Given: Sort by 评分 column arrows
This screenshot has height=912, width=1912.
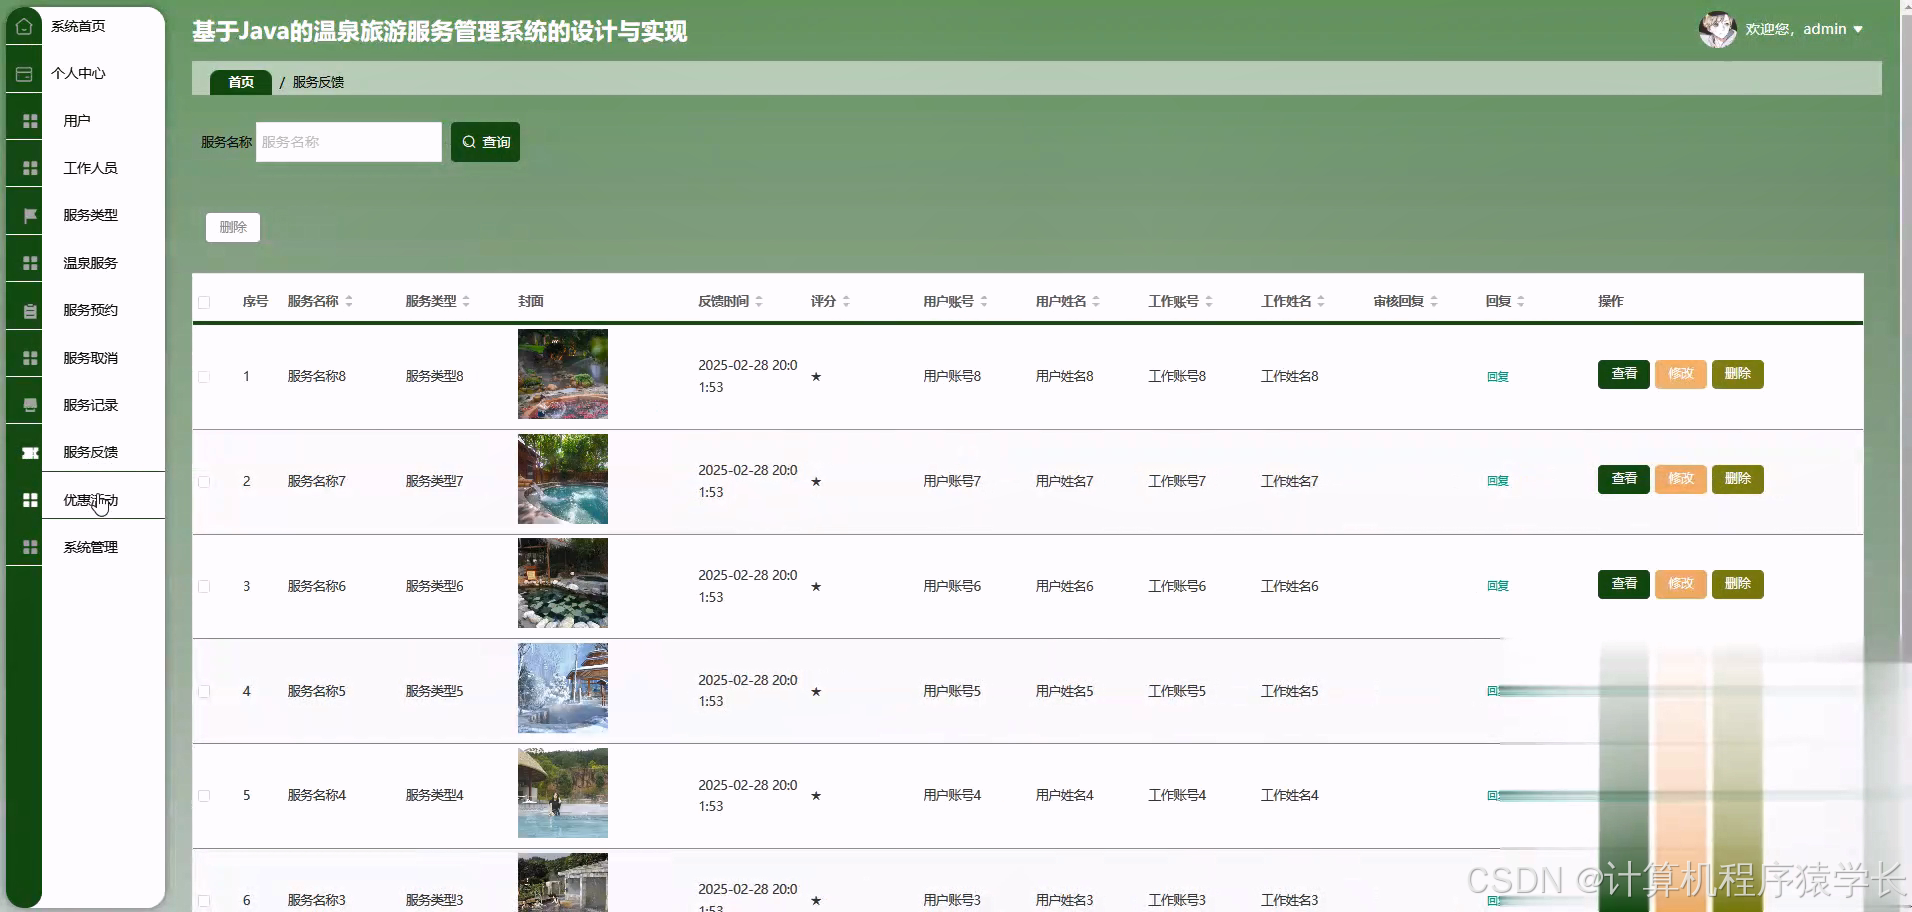Looking at the screenshot, I should click(x=846, y=301).
